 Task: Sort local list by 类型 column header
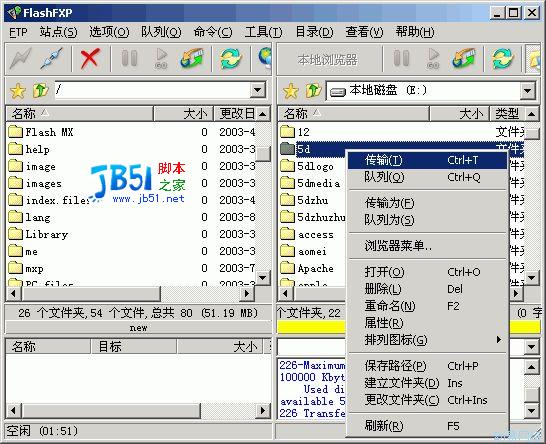pos(507,114)
